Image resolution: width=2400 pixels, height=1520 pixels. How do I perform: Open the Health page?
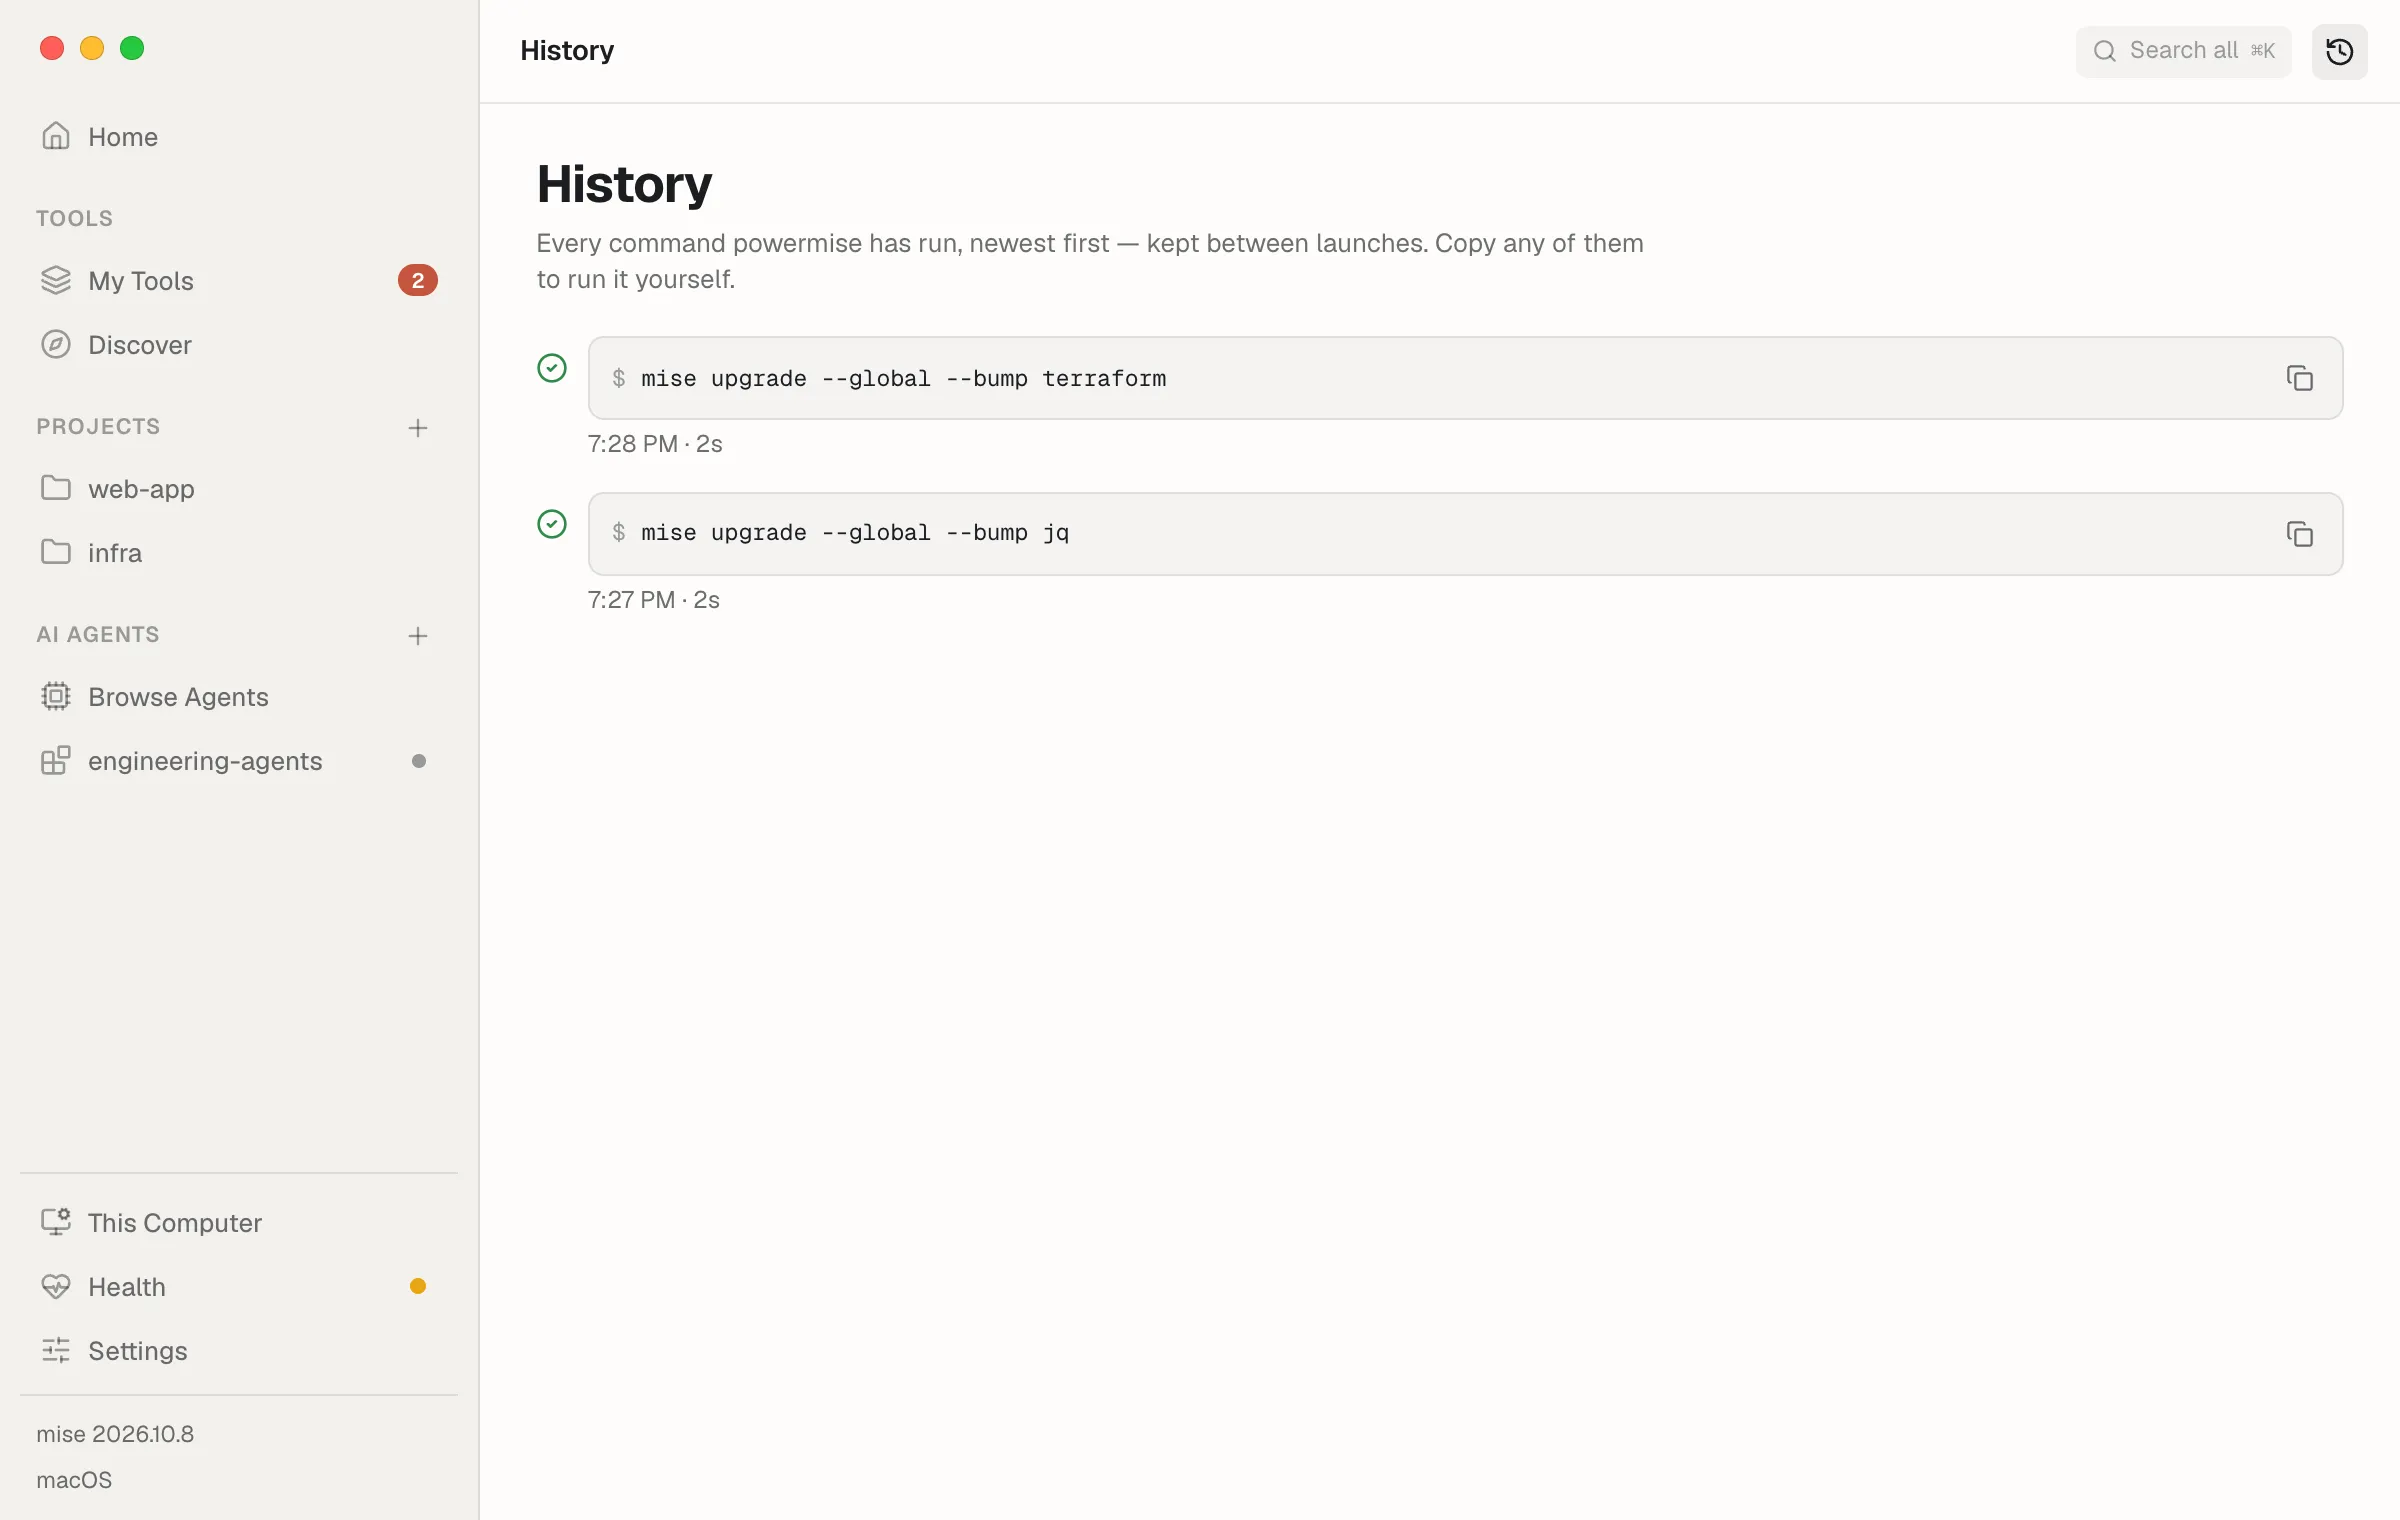pos(238,1286)
